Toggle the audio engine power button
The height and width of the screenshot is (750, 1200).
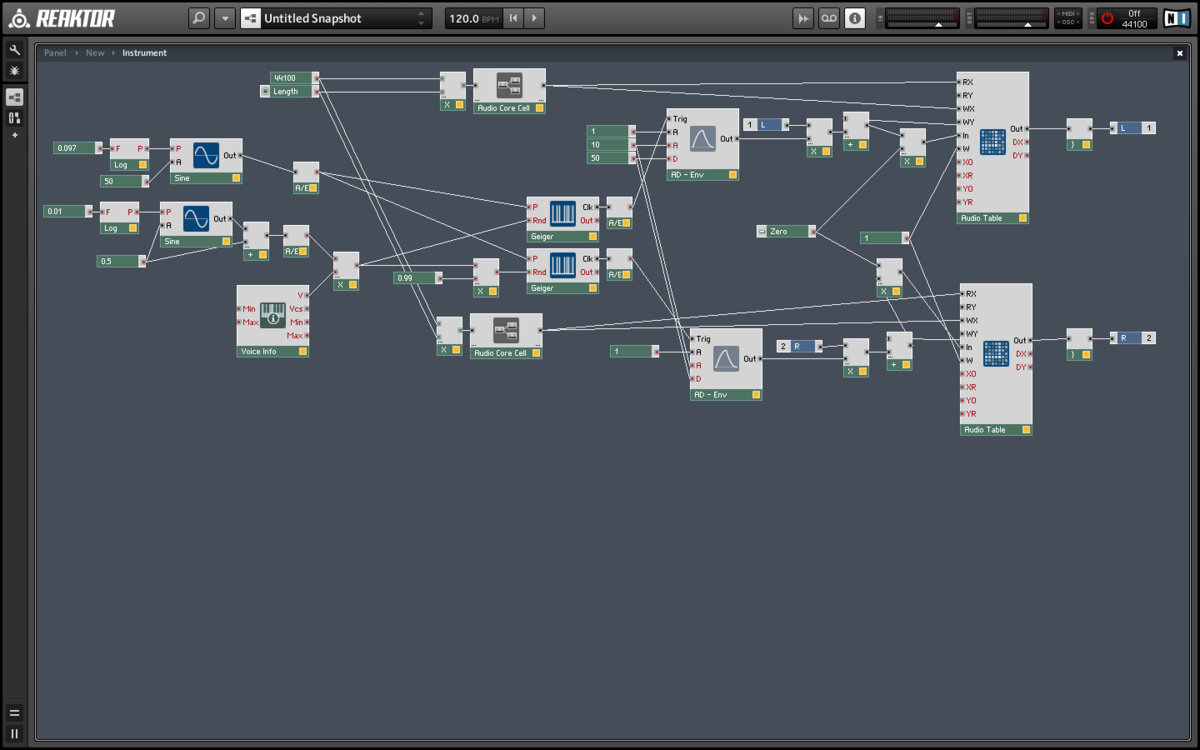pyautogui.click(x=1107, y=18)
